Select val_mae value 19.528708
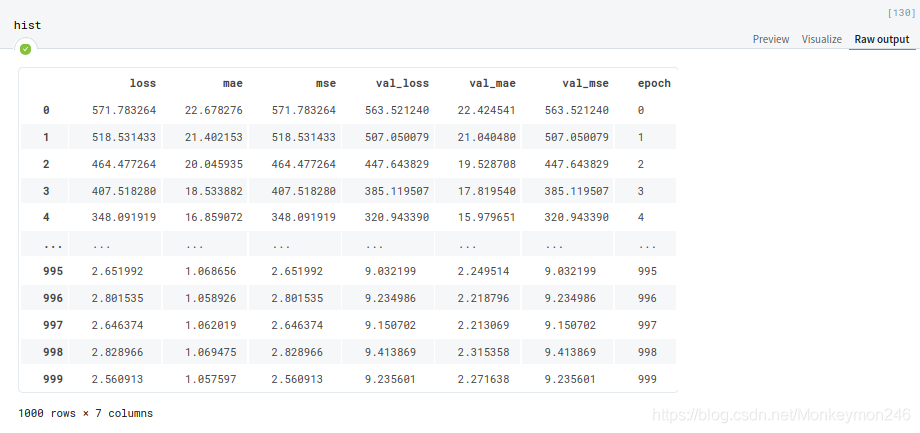This screenshot has width=920, height=433. 486,164
